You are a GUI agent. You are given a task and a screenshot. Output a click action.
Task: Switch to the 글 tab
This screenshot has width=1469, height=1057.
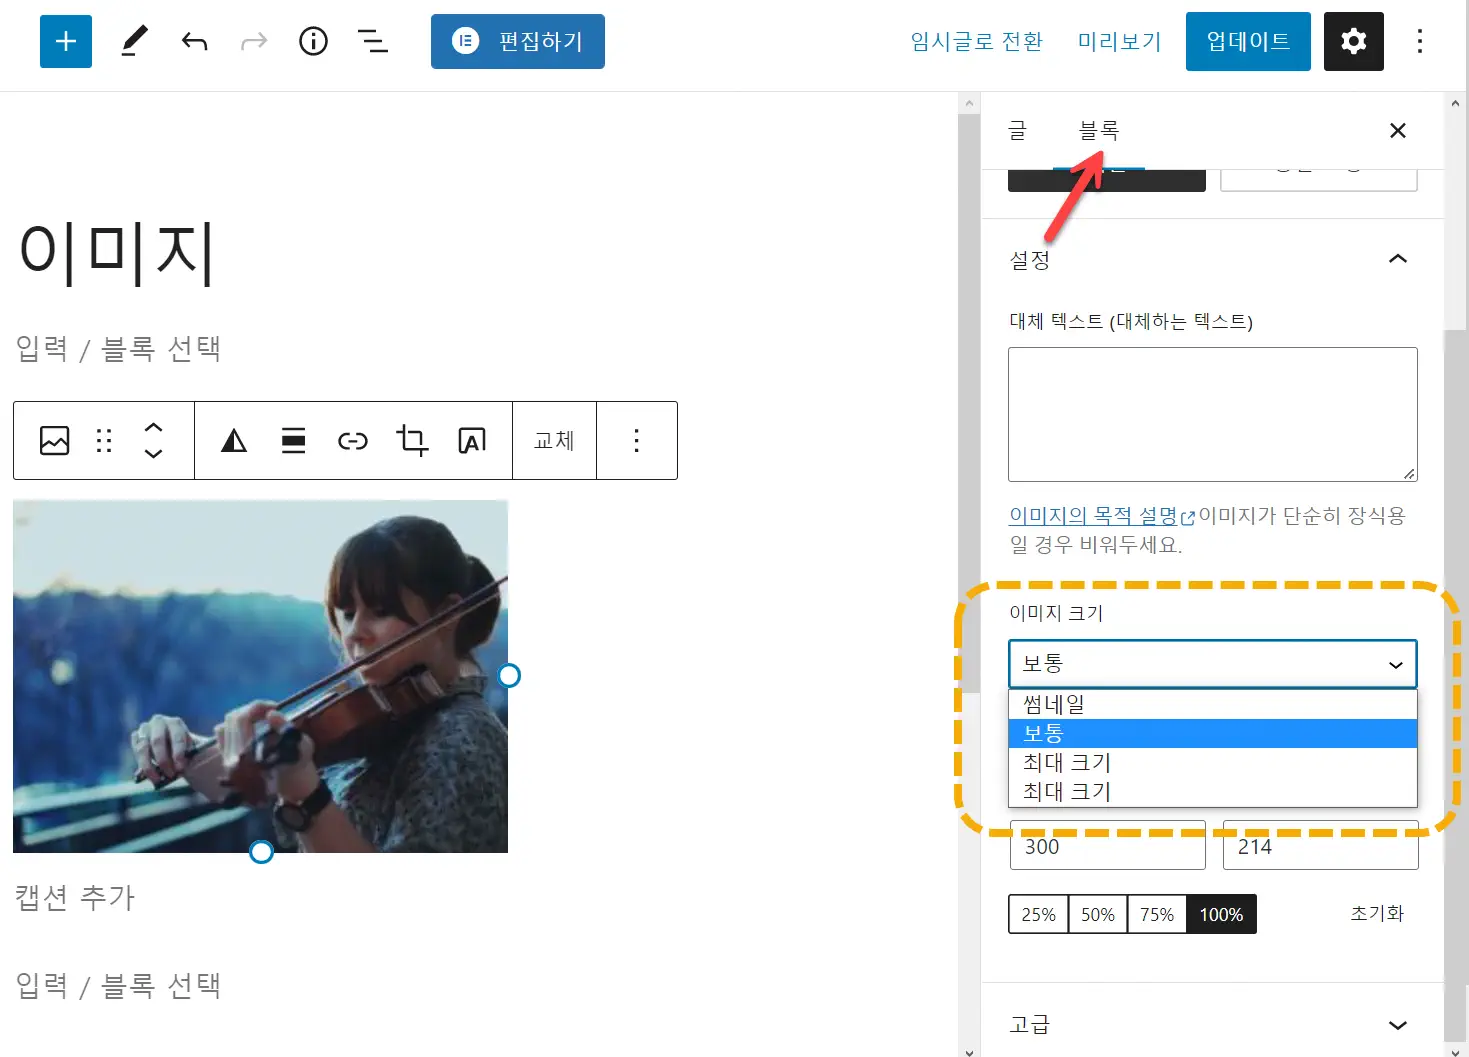(1017, 130)
